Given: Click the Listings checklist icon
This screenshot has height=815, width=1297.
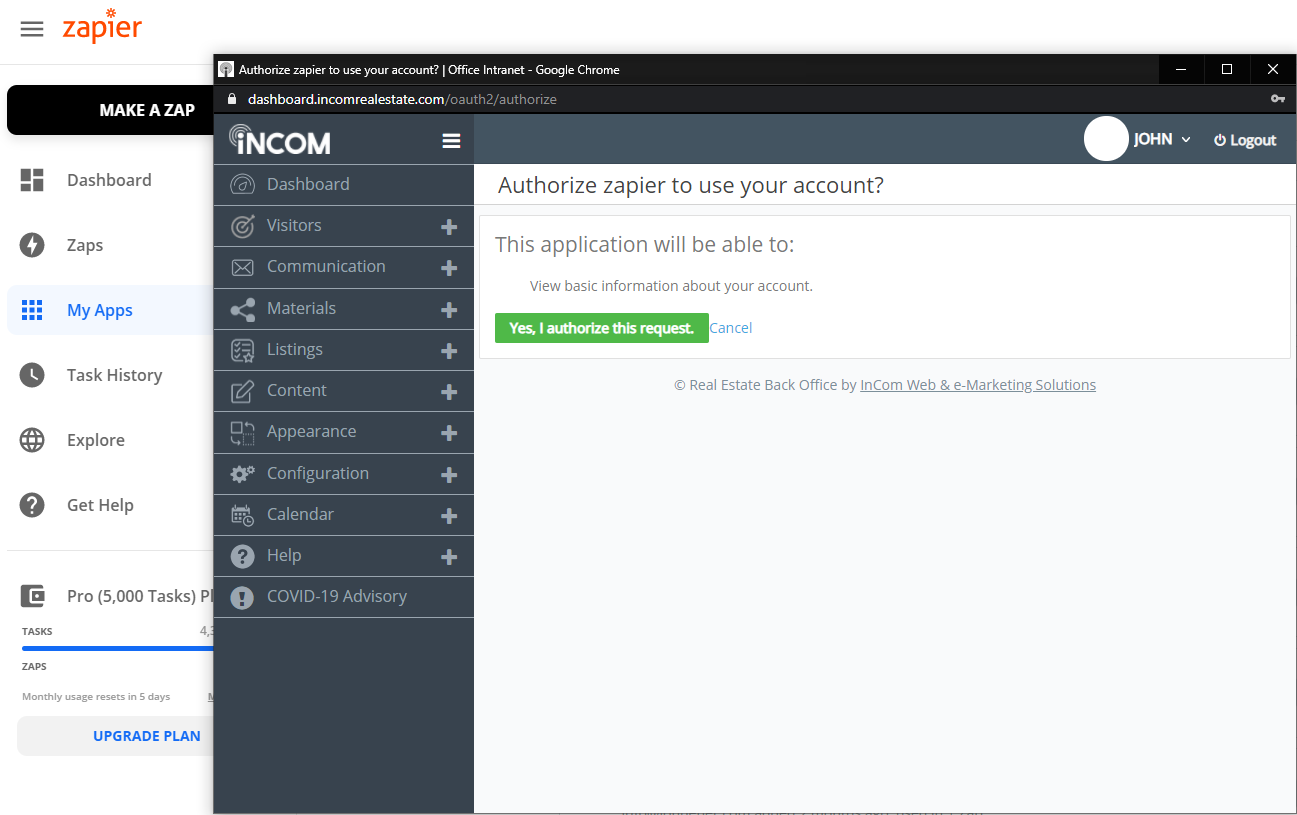Looking at the screenshot, I should 242,350.
